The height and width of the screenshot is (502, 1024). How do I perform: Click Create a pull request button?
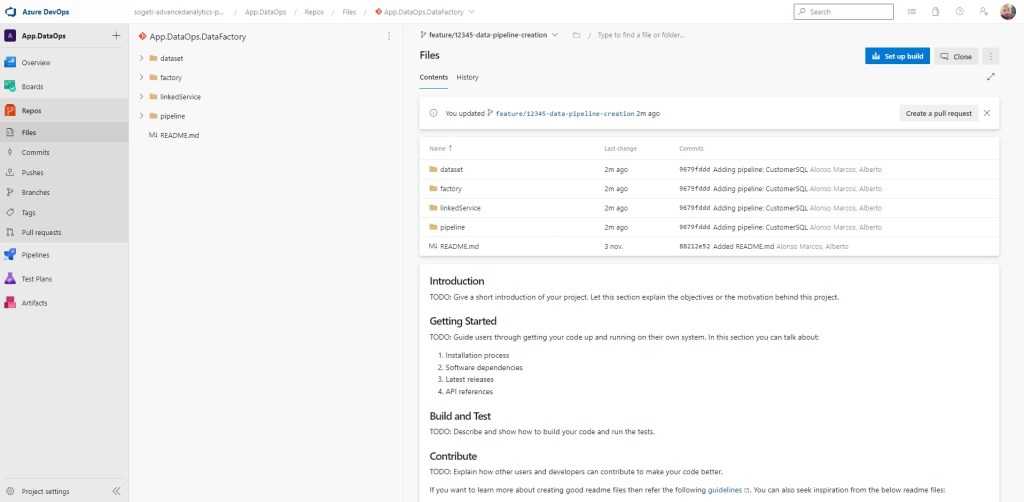[938, 113]
